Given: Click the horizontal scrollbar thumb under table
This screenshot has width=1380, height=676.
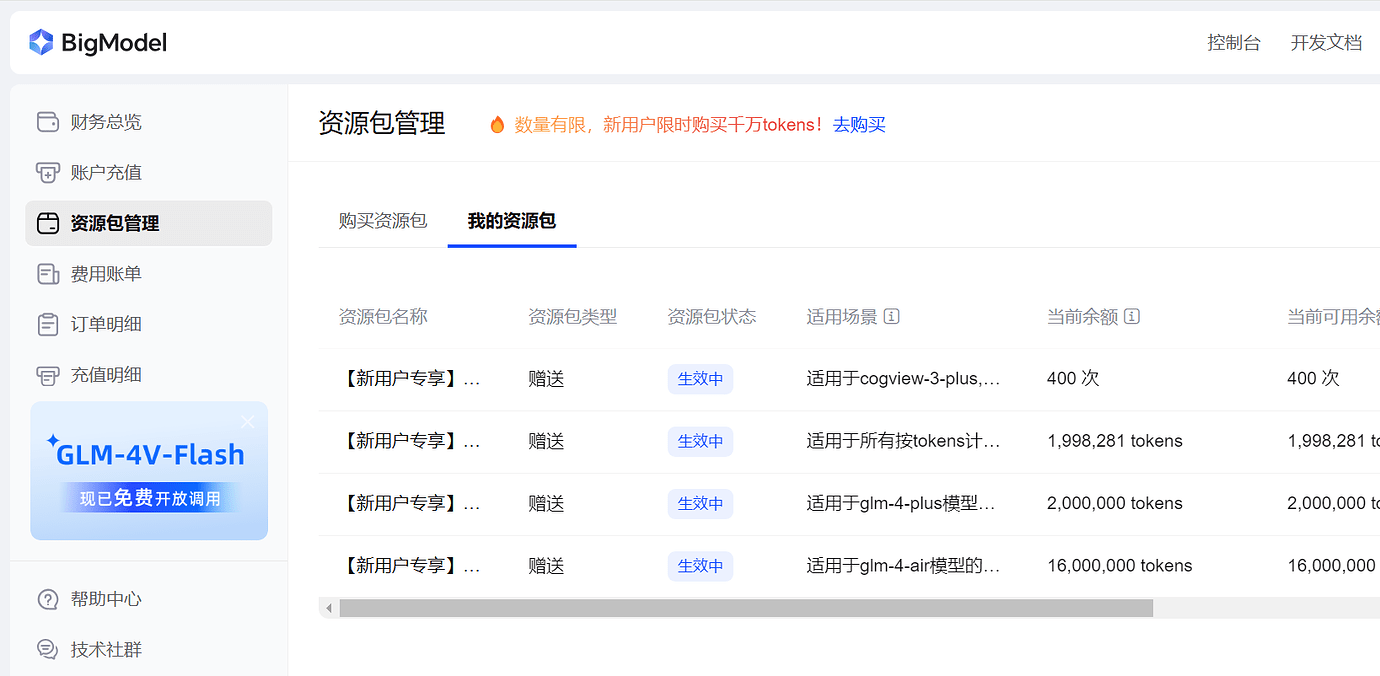Looking at the screenshot, I should tap(745, 608).
